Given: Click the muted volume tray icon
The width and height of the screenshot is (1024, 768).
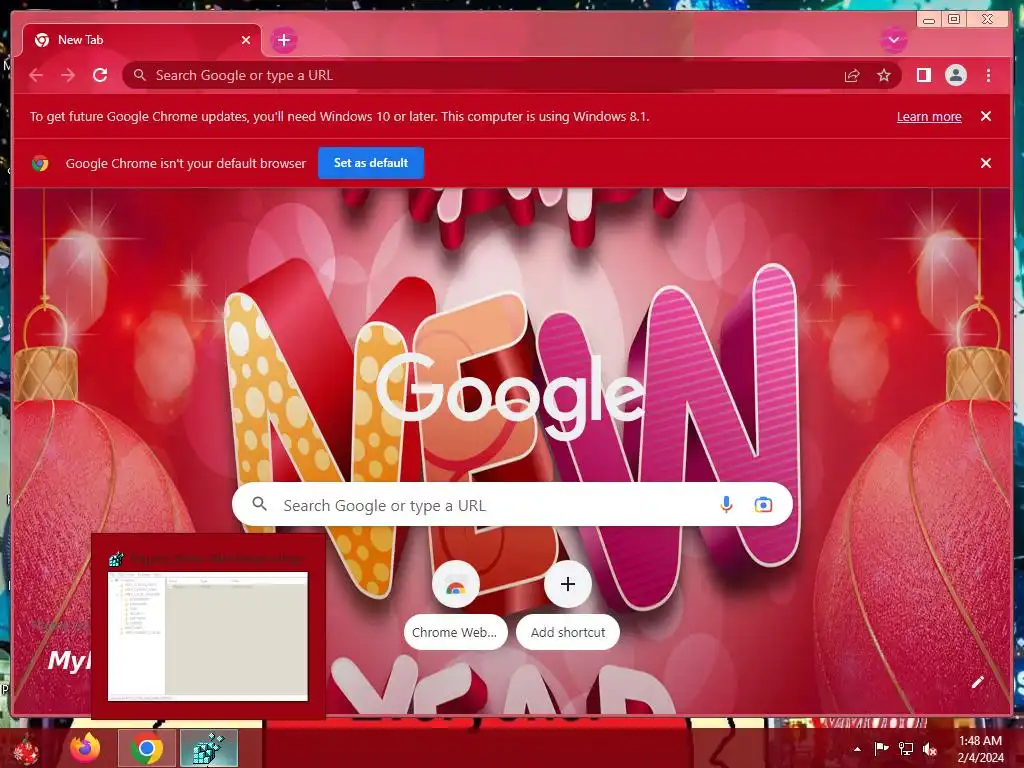Looking at the screenshot, I should (x=930, y=749).
